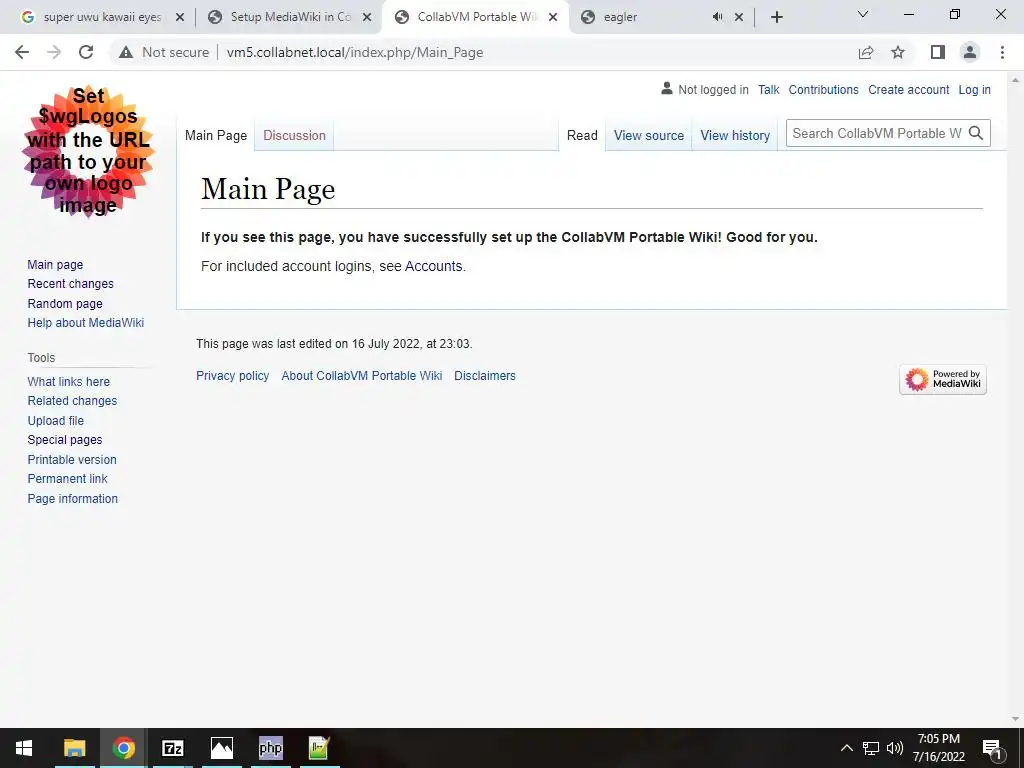Open the Contributions link

[x=823, y=89]
